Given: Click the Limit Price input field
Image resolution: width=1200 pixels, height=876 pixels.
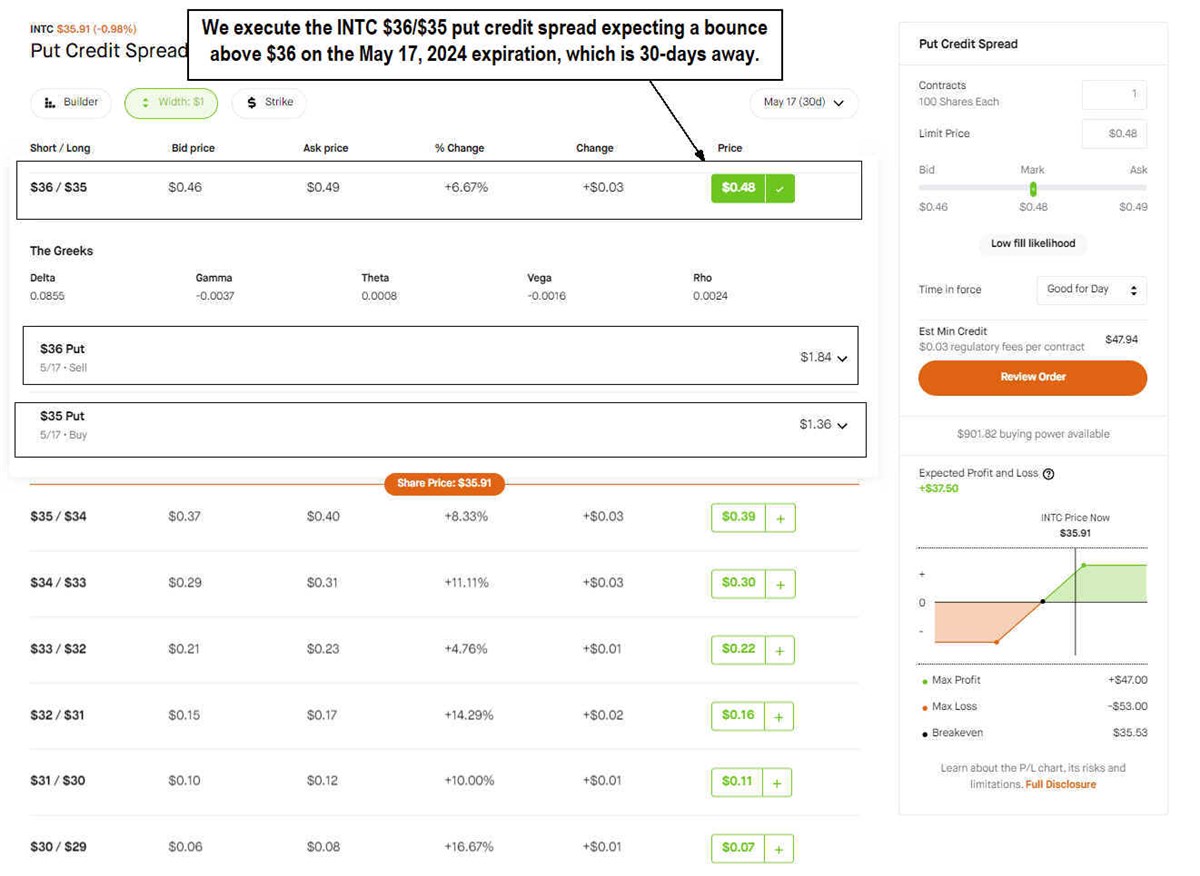Looking at the screenshot, I should [1114, 134].
